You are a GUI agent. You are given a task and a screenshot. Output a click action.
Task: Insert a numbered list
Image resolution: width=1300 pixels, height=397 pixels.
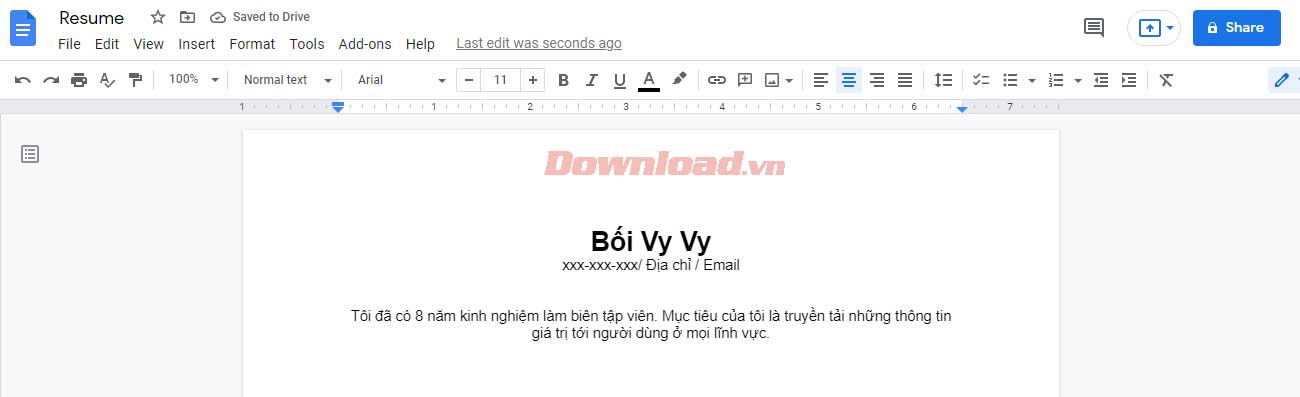pyautogui.click(x=1056, y=80)
